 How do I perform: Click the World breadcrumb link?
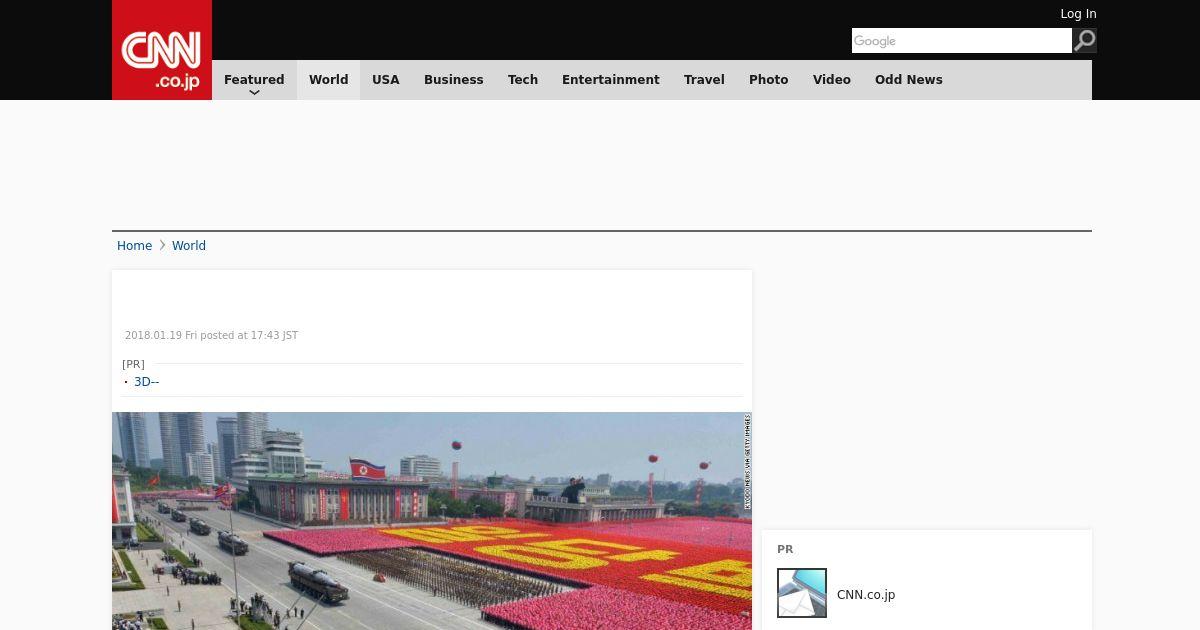point(189,246)
